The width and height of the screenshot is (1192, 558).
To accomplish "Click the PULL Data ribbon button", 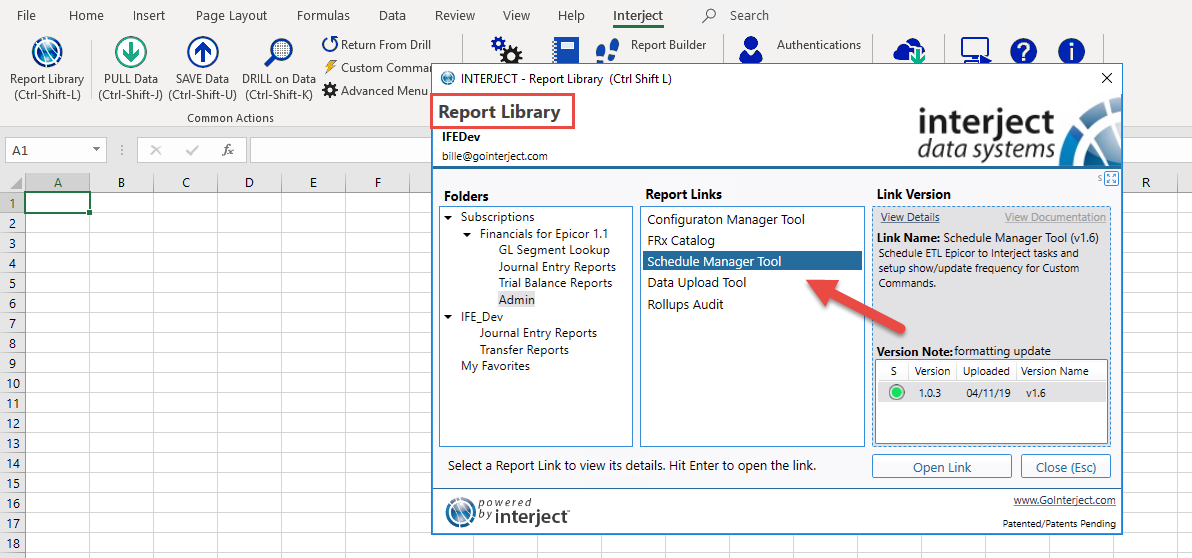I will coord(131,70).
